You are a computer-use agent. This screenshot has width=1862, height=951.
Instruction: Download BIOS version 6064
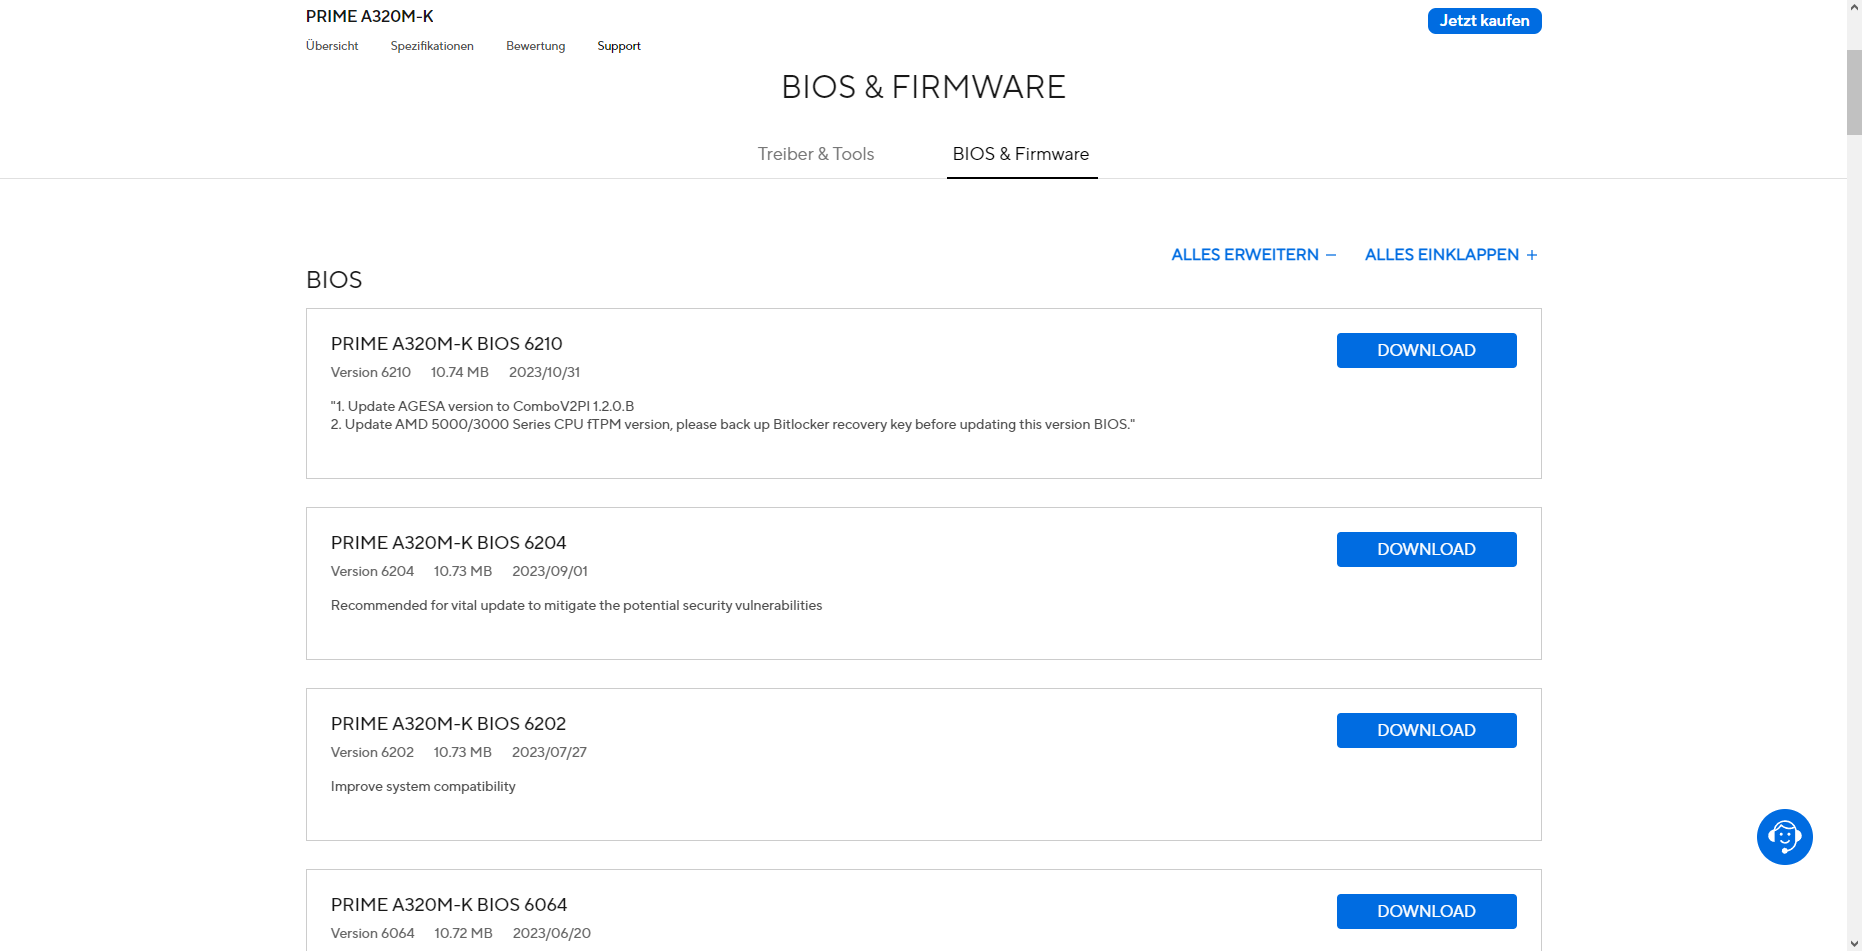pos(1426,911)
